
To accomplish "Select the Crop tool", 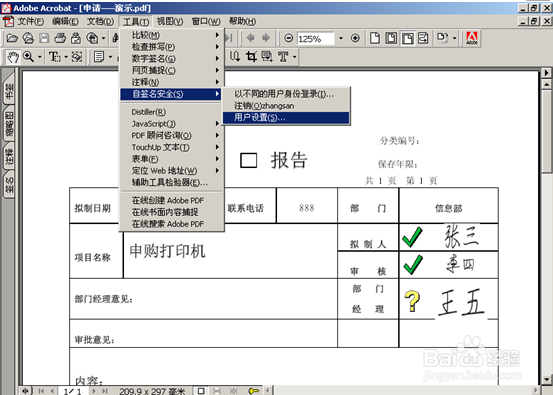I will [251, 56].
